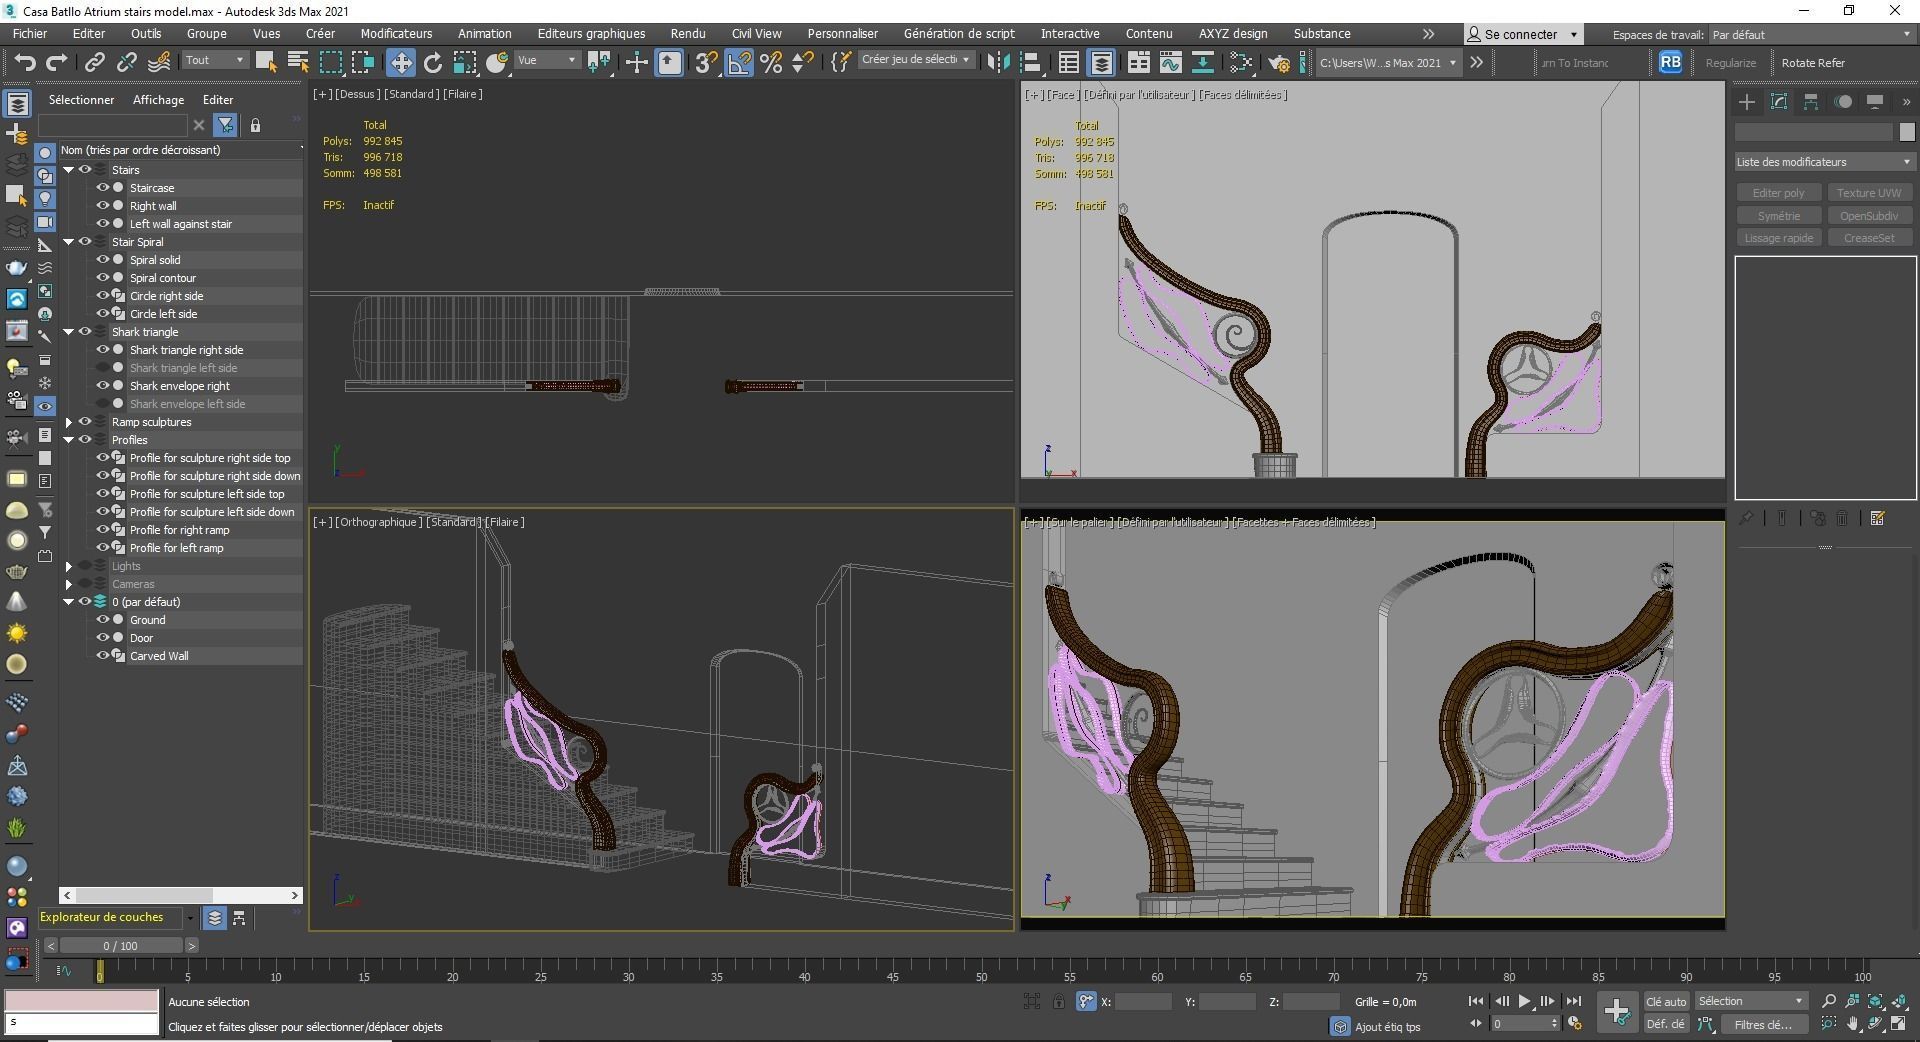1920x1042 pixels.
Task: Open the Material Editor
Action: pyautogui.click(x=1243, y=62)
